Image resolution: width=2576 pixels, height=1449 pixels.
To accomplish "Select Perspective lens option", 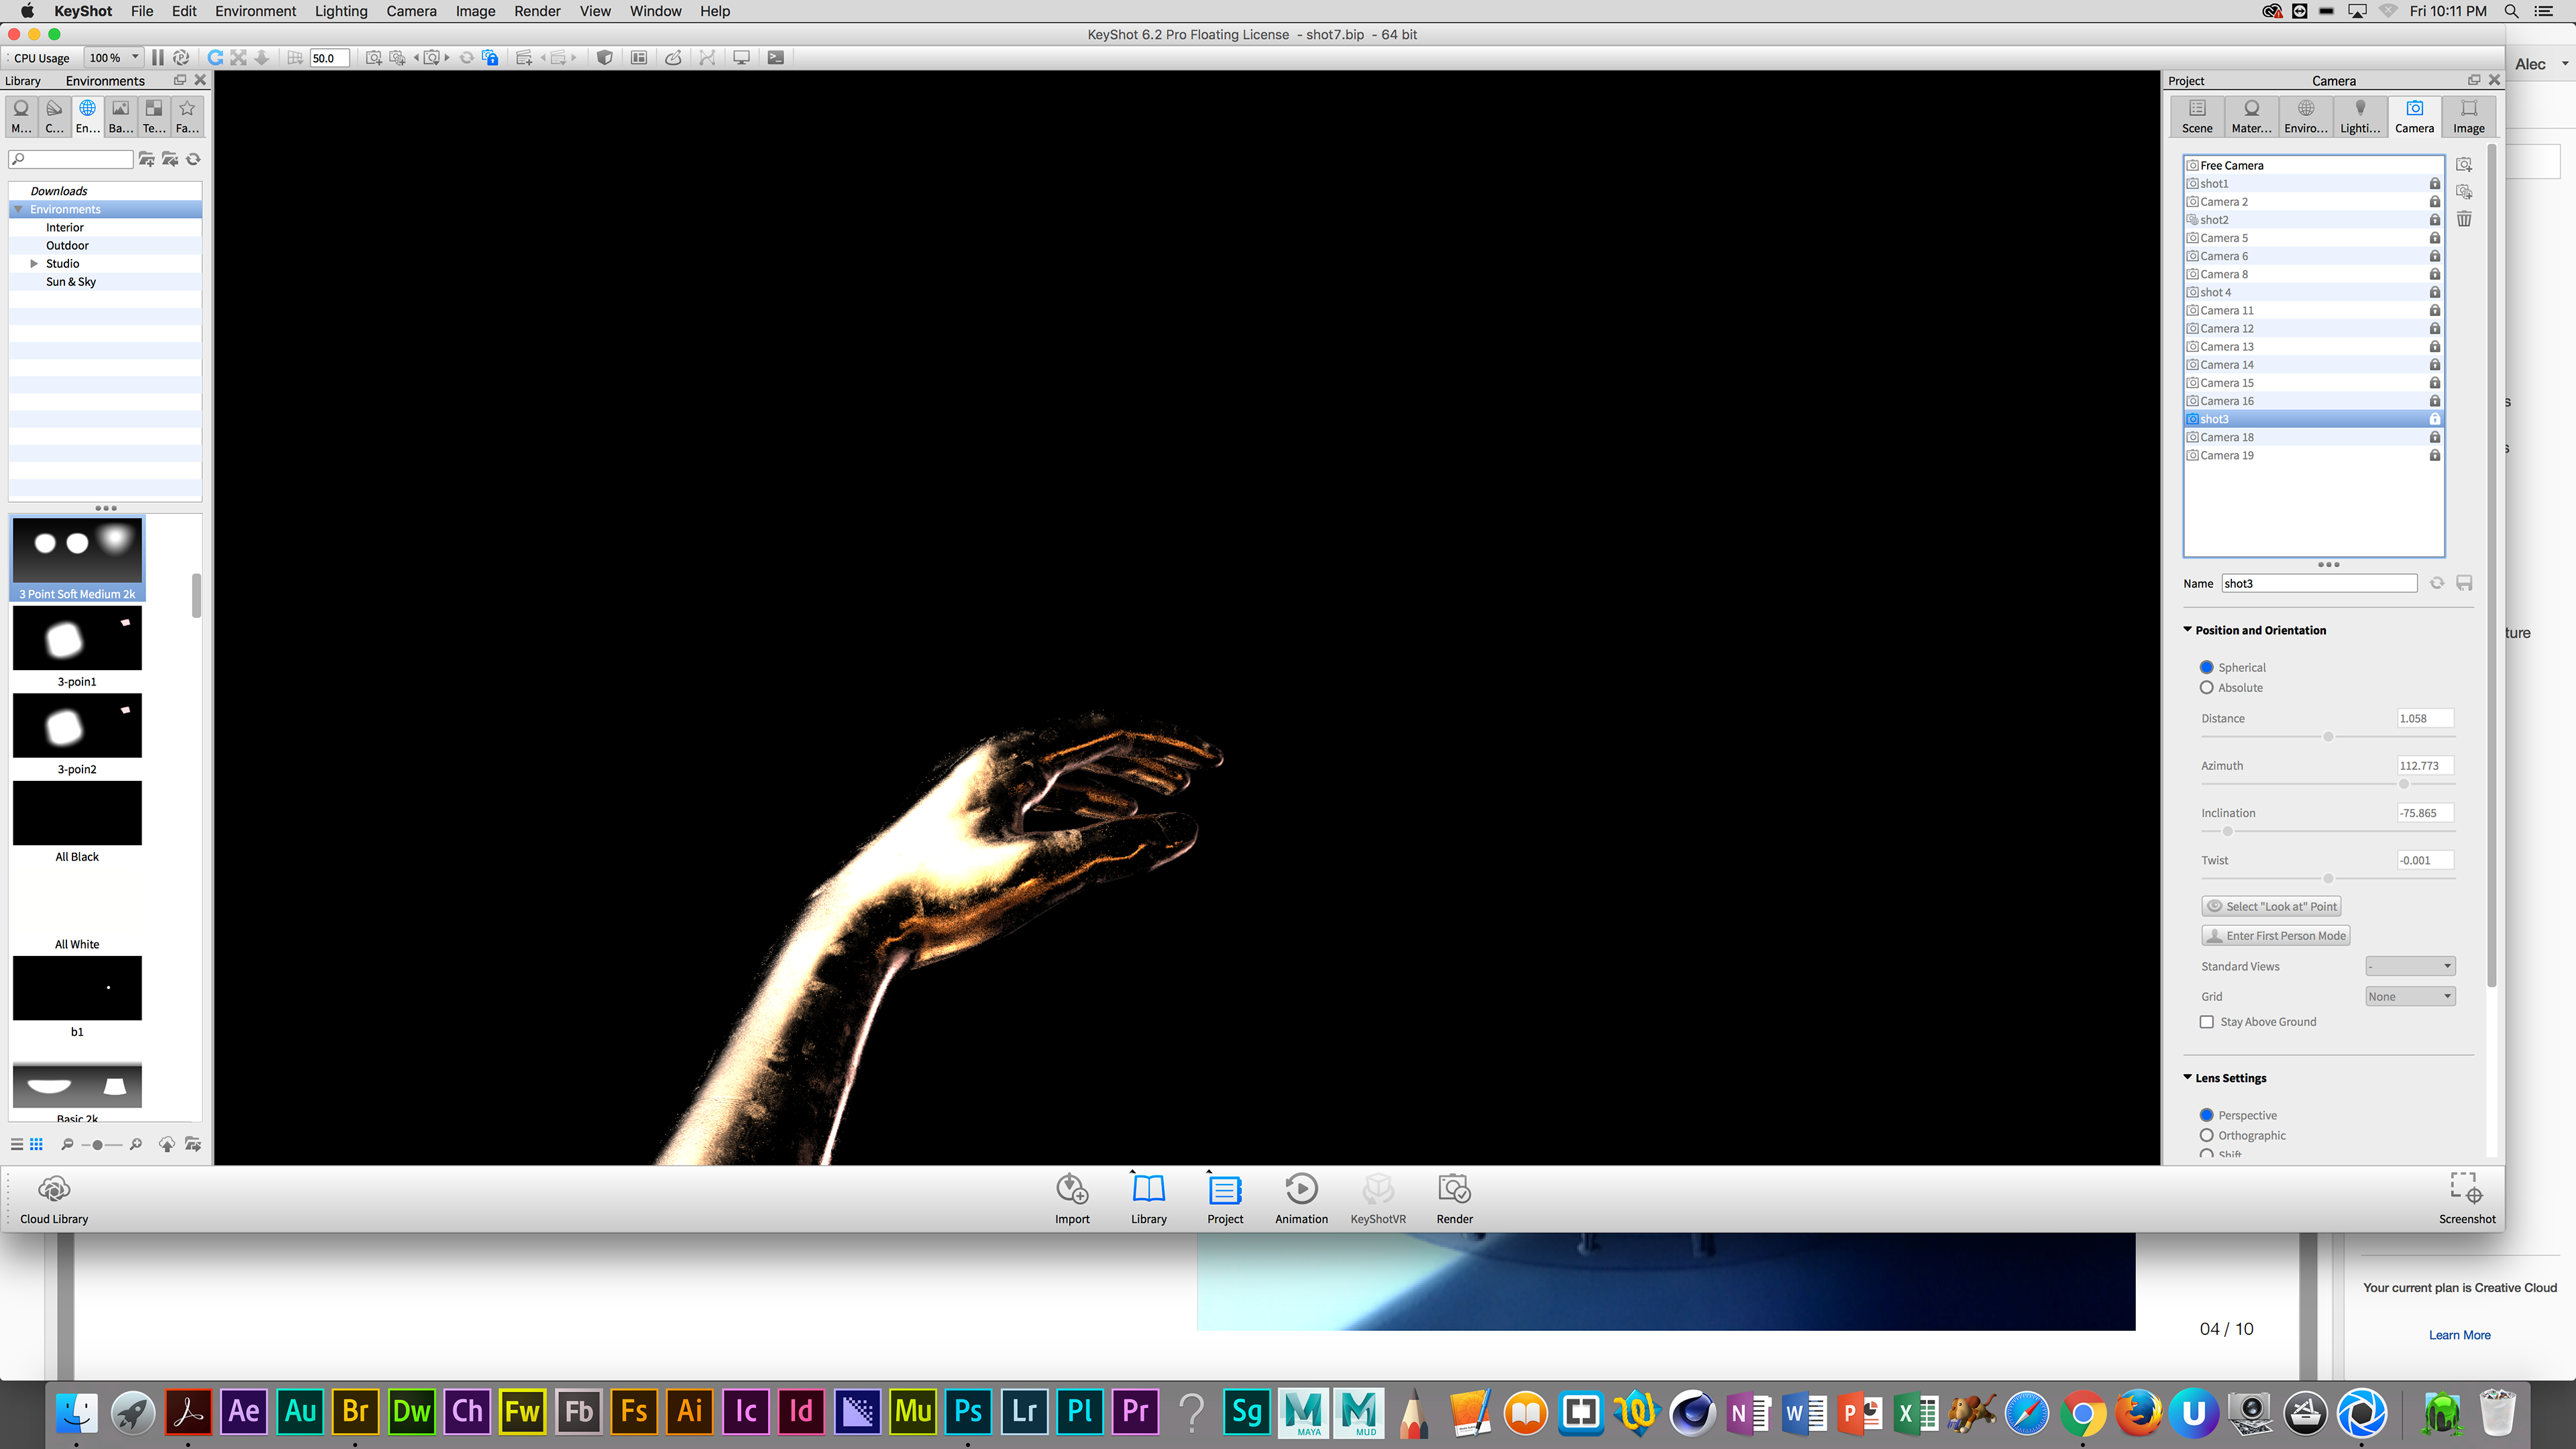I will coord(2206,1115).
